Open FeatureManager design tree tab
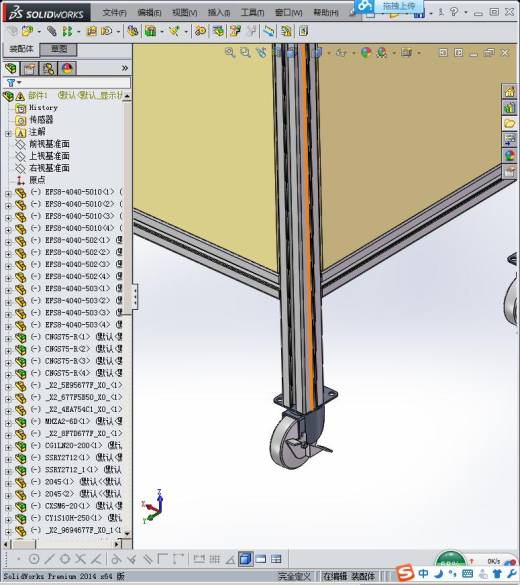Image resolution: width=520 pixels, height=585 pixels. pos(11,68)
